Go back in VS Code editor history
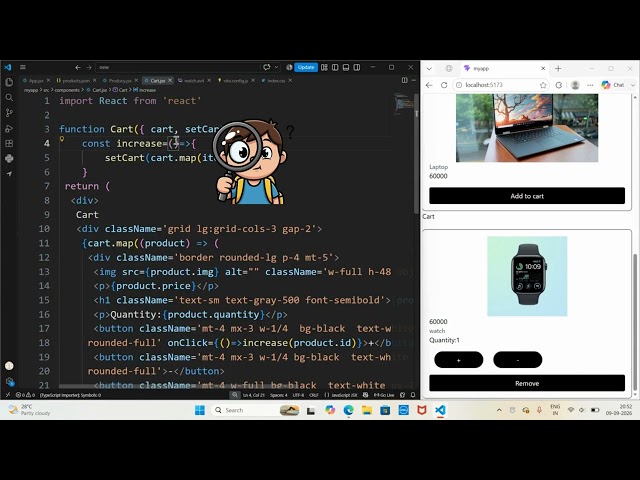 pyautogui.click(x=78, y=67)
